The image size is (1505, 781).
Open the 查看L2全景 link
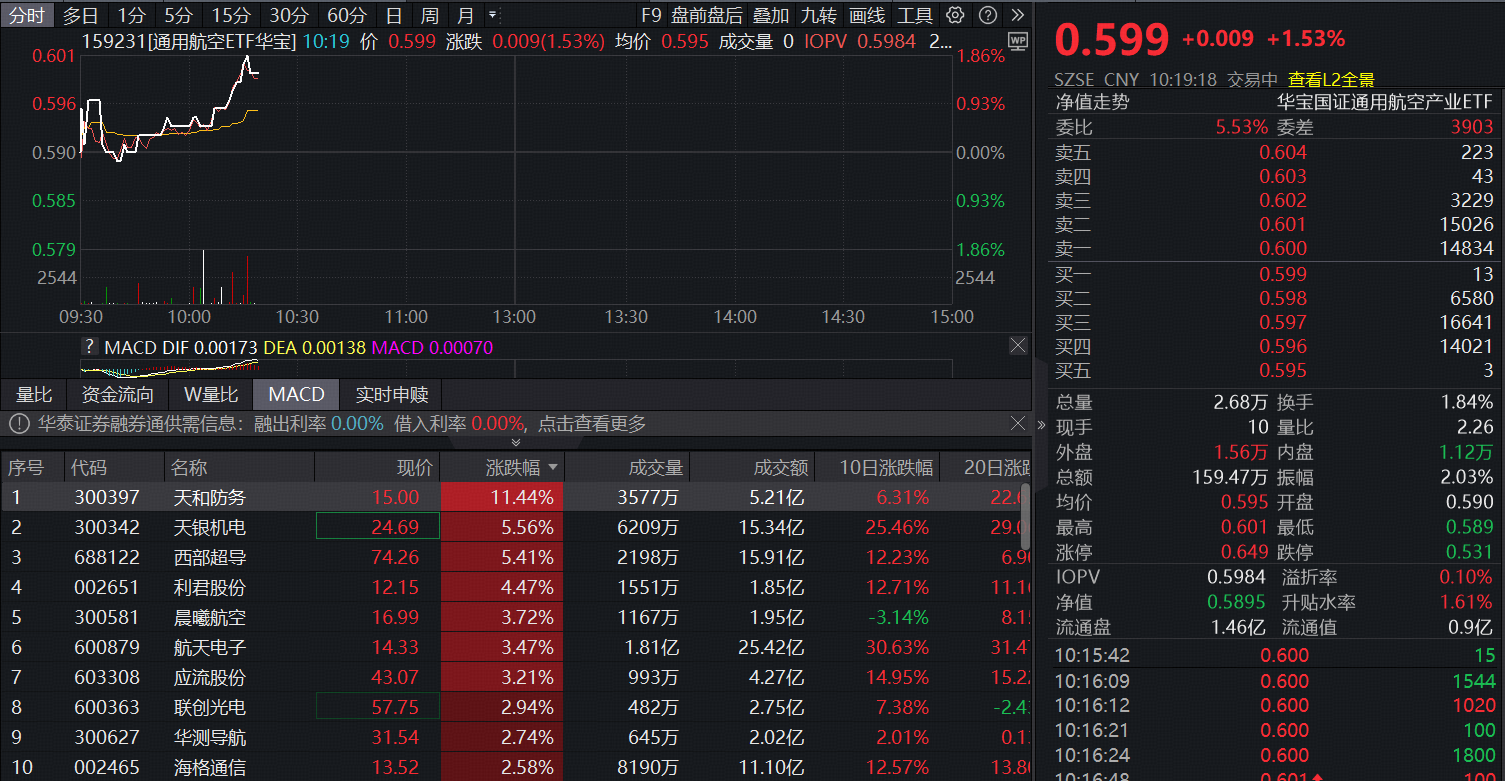(1334, 78)
